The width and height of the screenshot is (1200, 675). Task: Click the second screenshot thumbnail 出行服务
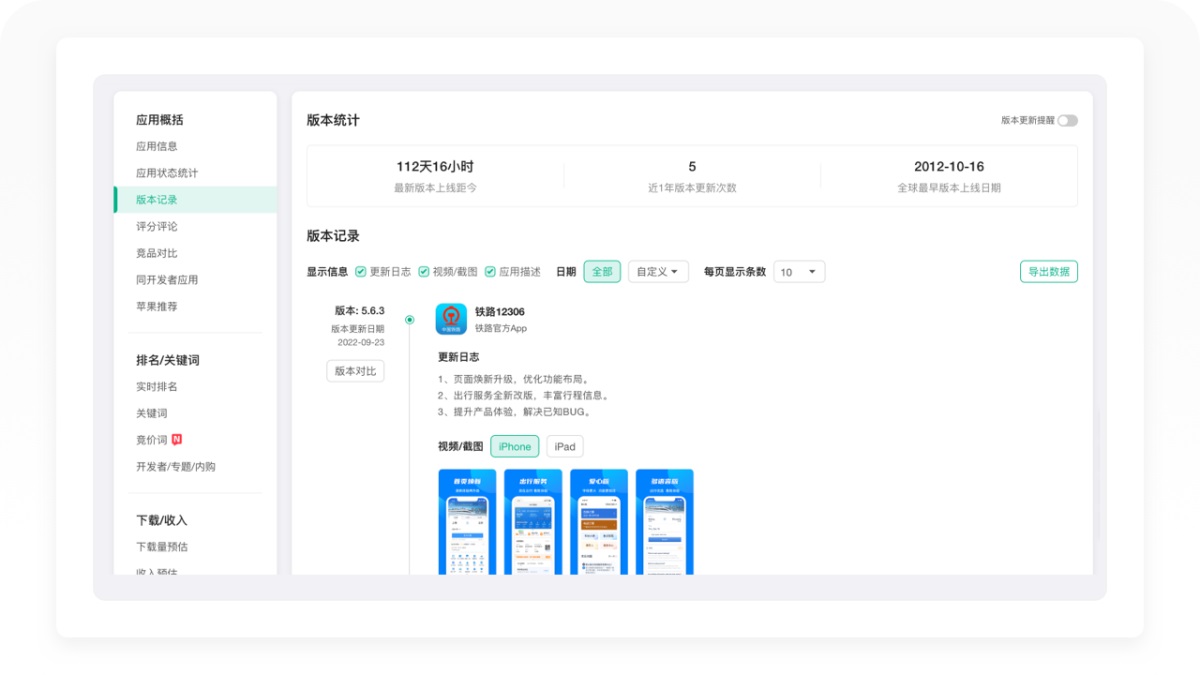(x=533, y=521)
